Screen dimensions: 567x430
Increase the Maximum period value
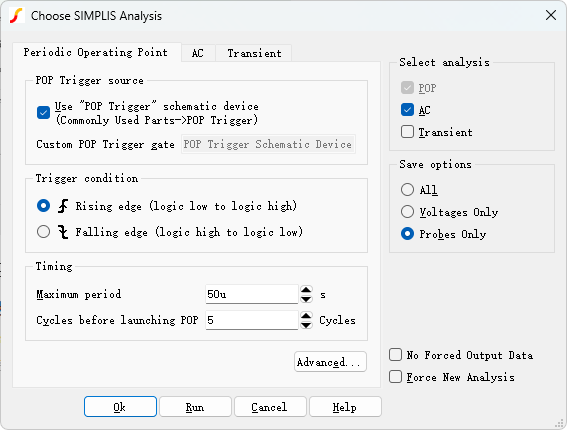pyautogui.click(x=306, y=290)
